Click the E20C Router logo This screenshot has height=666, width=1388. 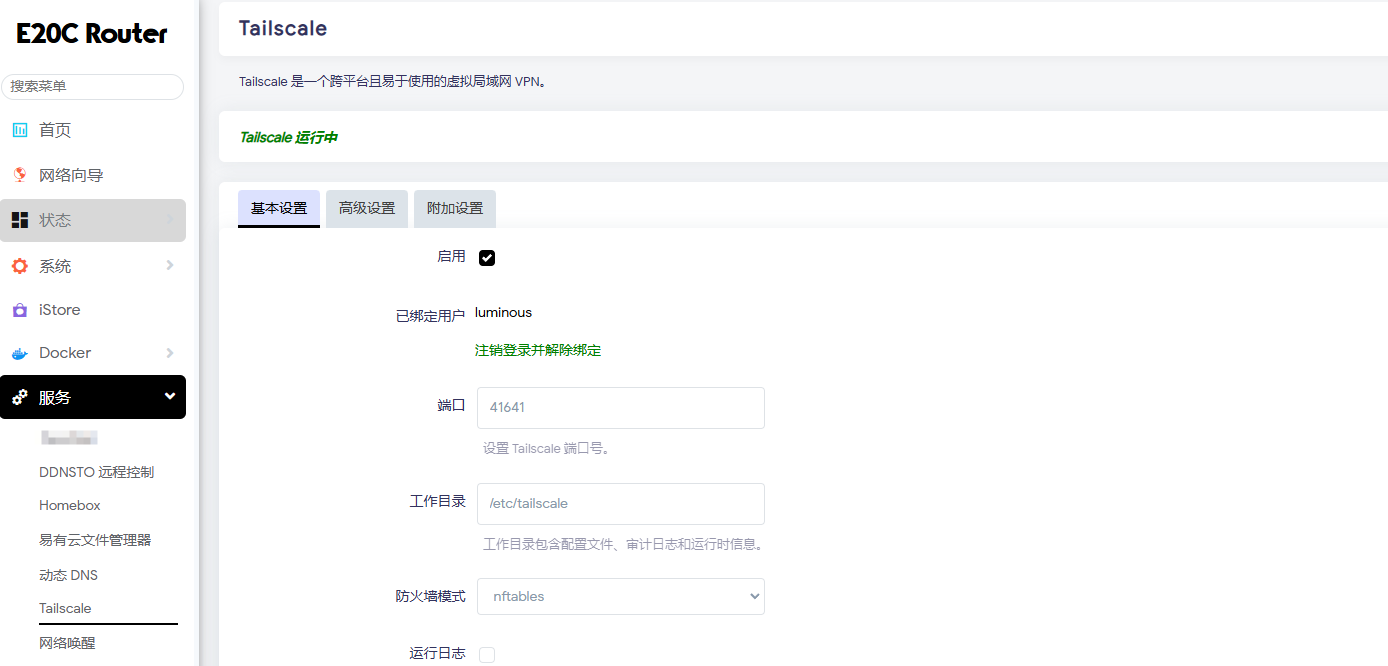(x=92, y=34)
